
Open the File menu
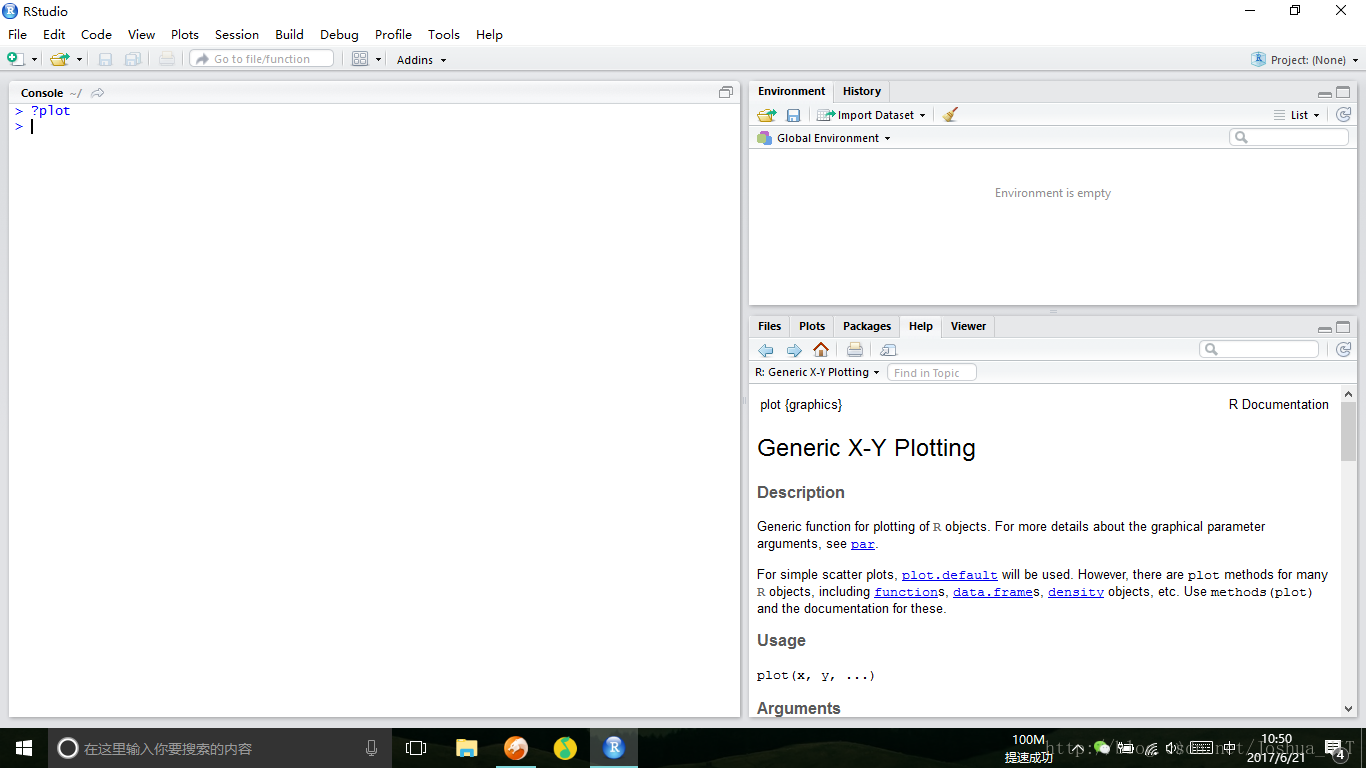(x=17, y=34)
